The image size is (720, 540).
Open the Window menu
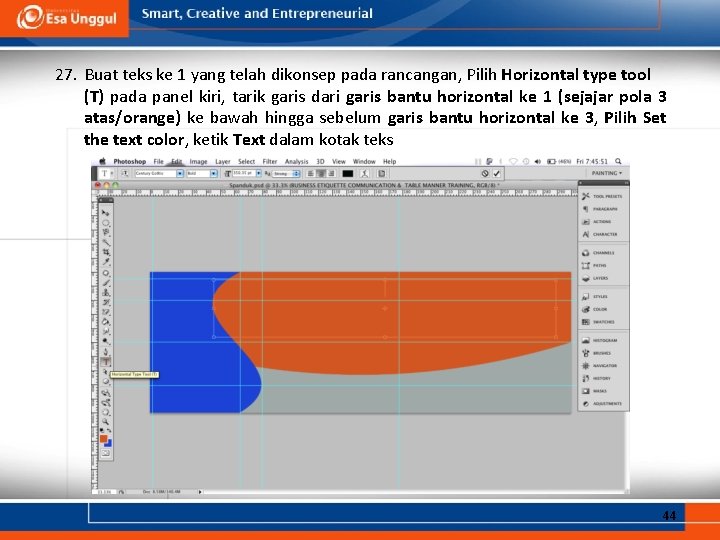tap(364, 162)
